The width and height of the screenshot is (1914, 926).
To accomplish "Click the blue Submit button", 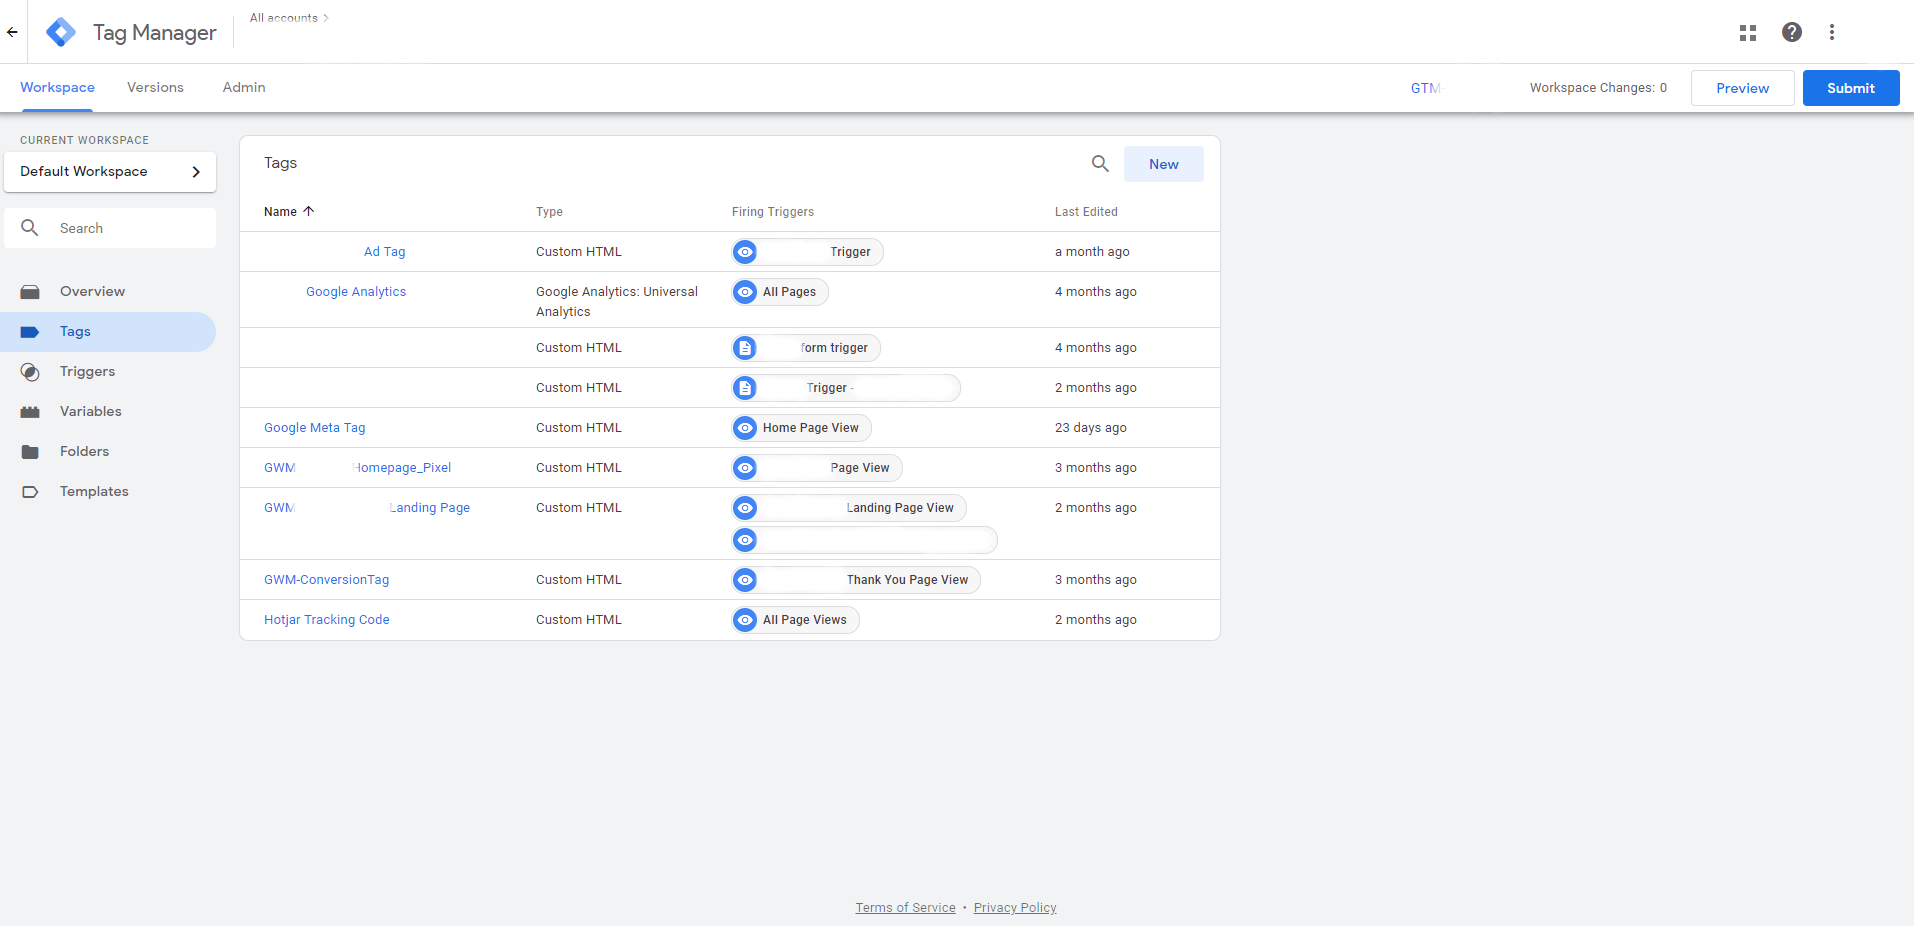I will click(x=1851, y=88).
